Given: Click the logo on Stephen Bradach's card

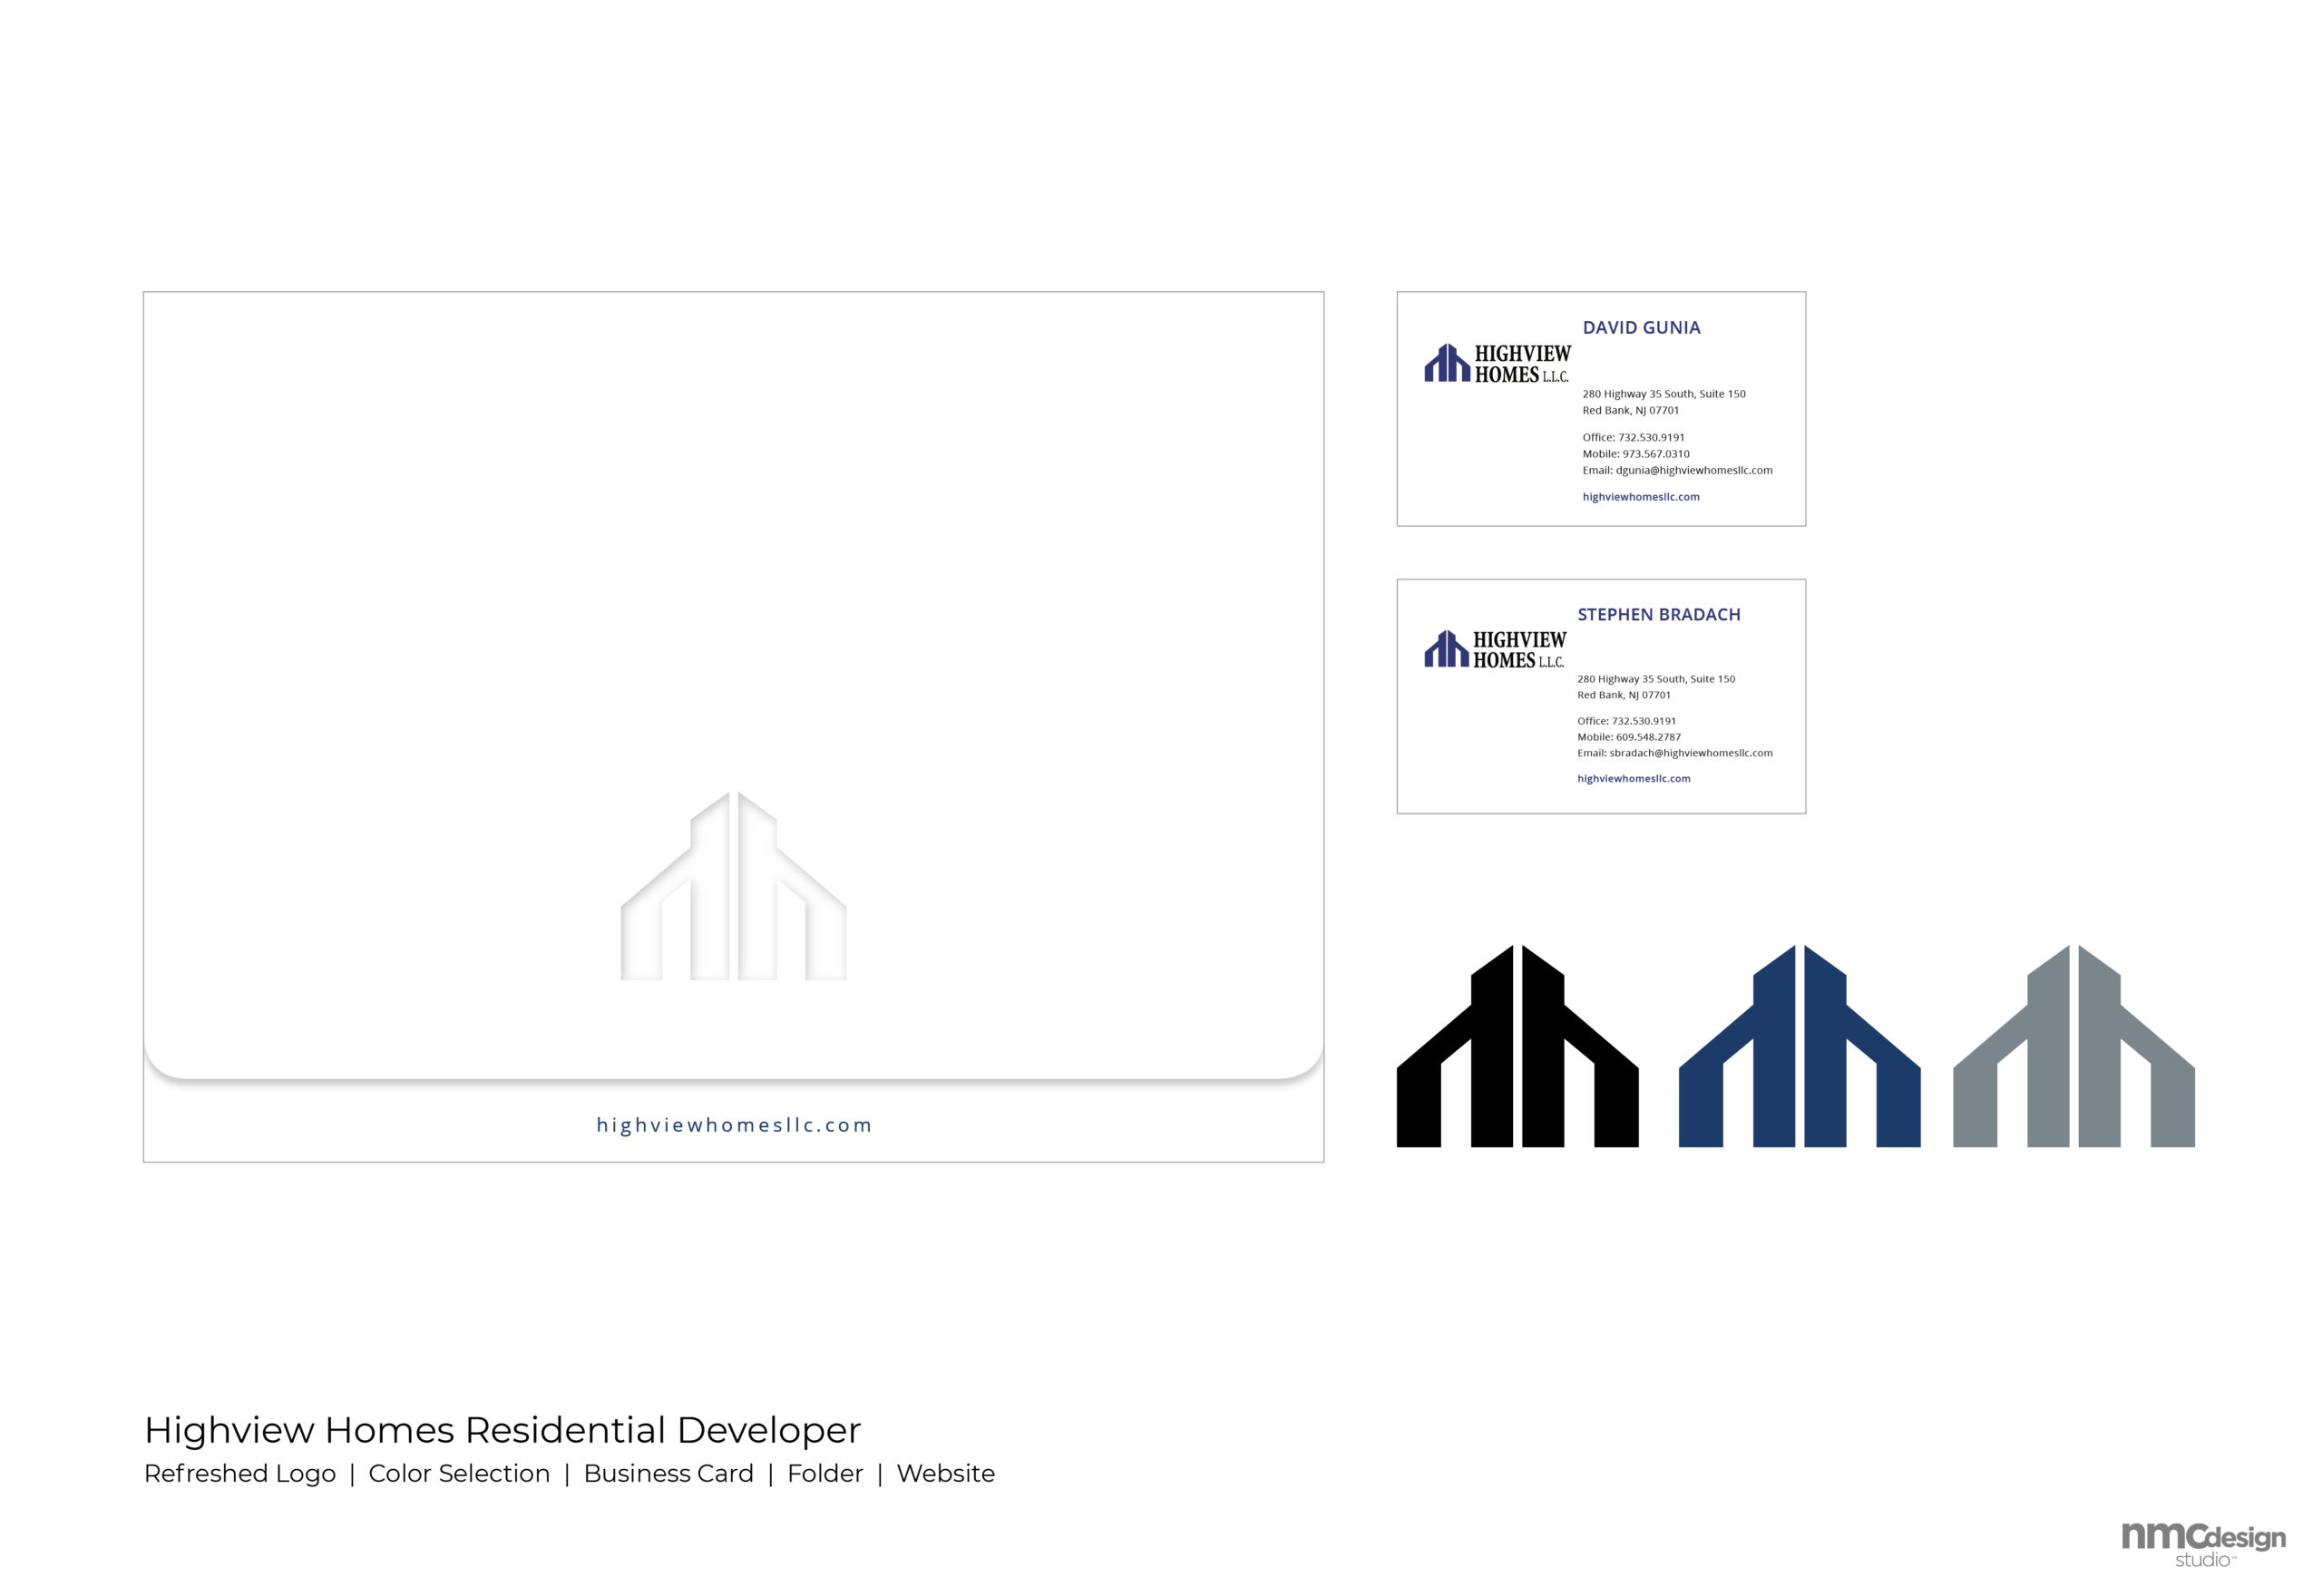Looking at the screenshot, I should pyautogui.click(x=1495, y=650).
